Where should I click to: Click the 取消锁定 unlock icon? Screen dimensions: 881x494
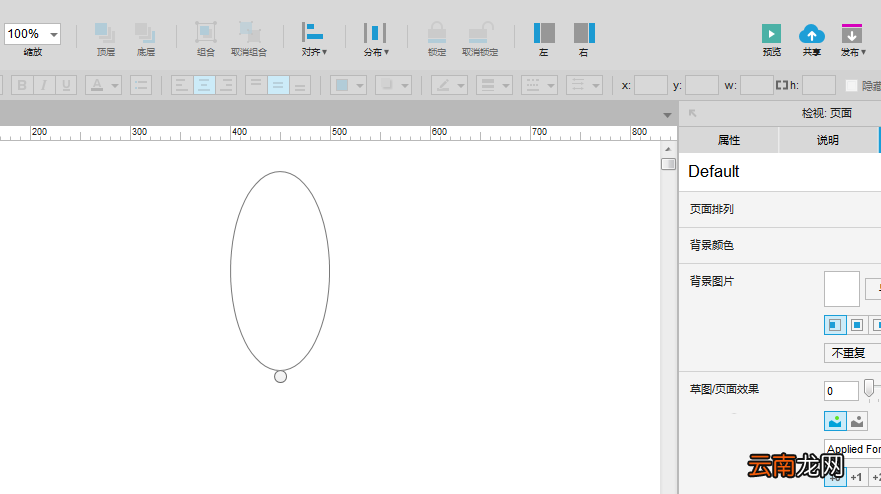tap(480, 33)
